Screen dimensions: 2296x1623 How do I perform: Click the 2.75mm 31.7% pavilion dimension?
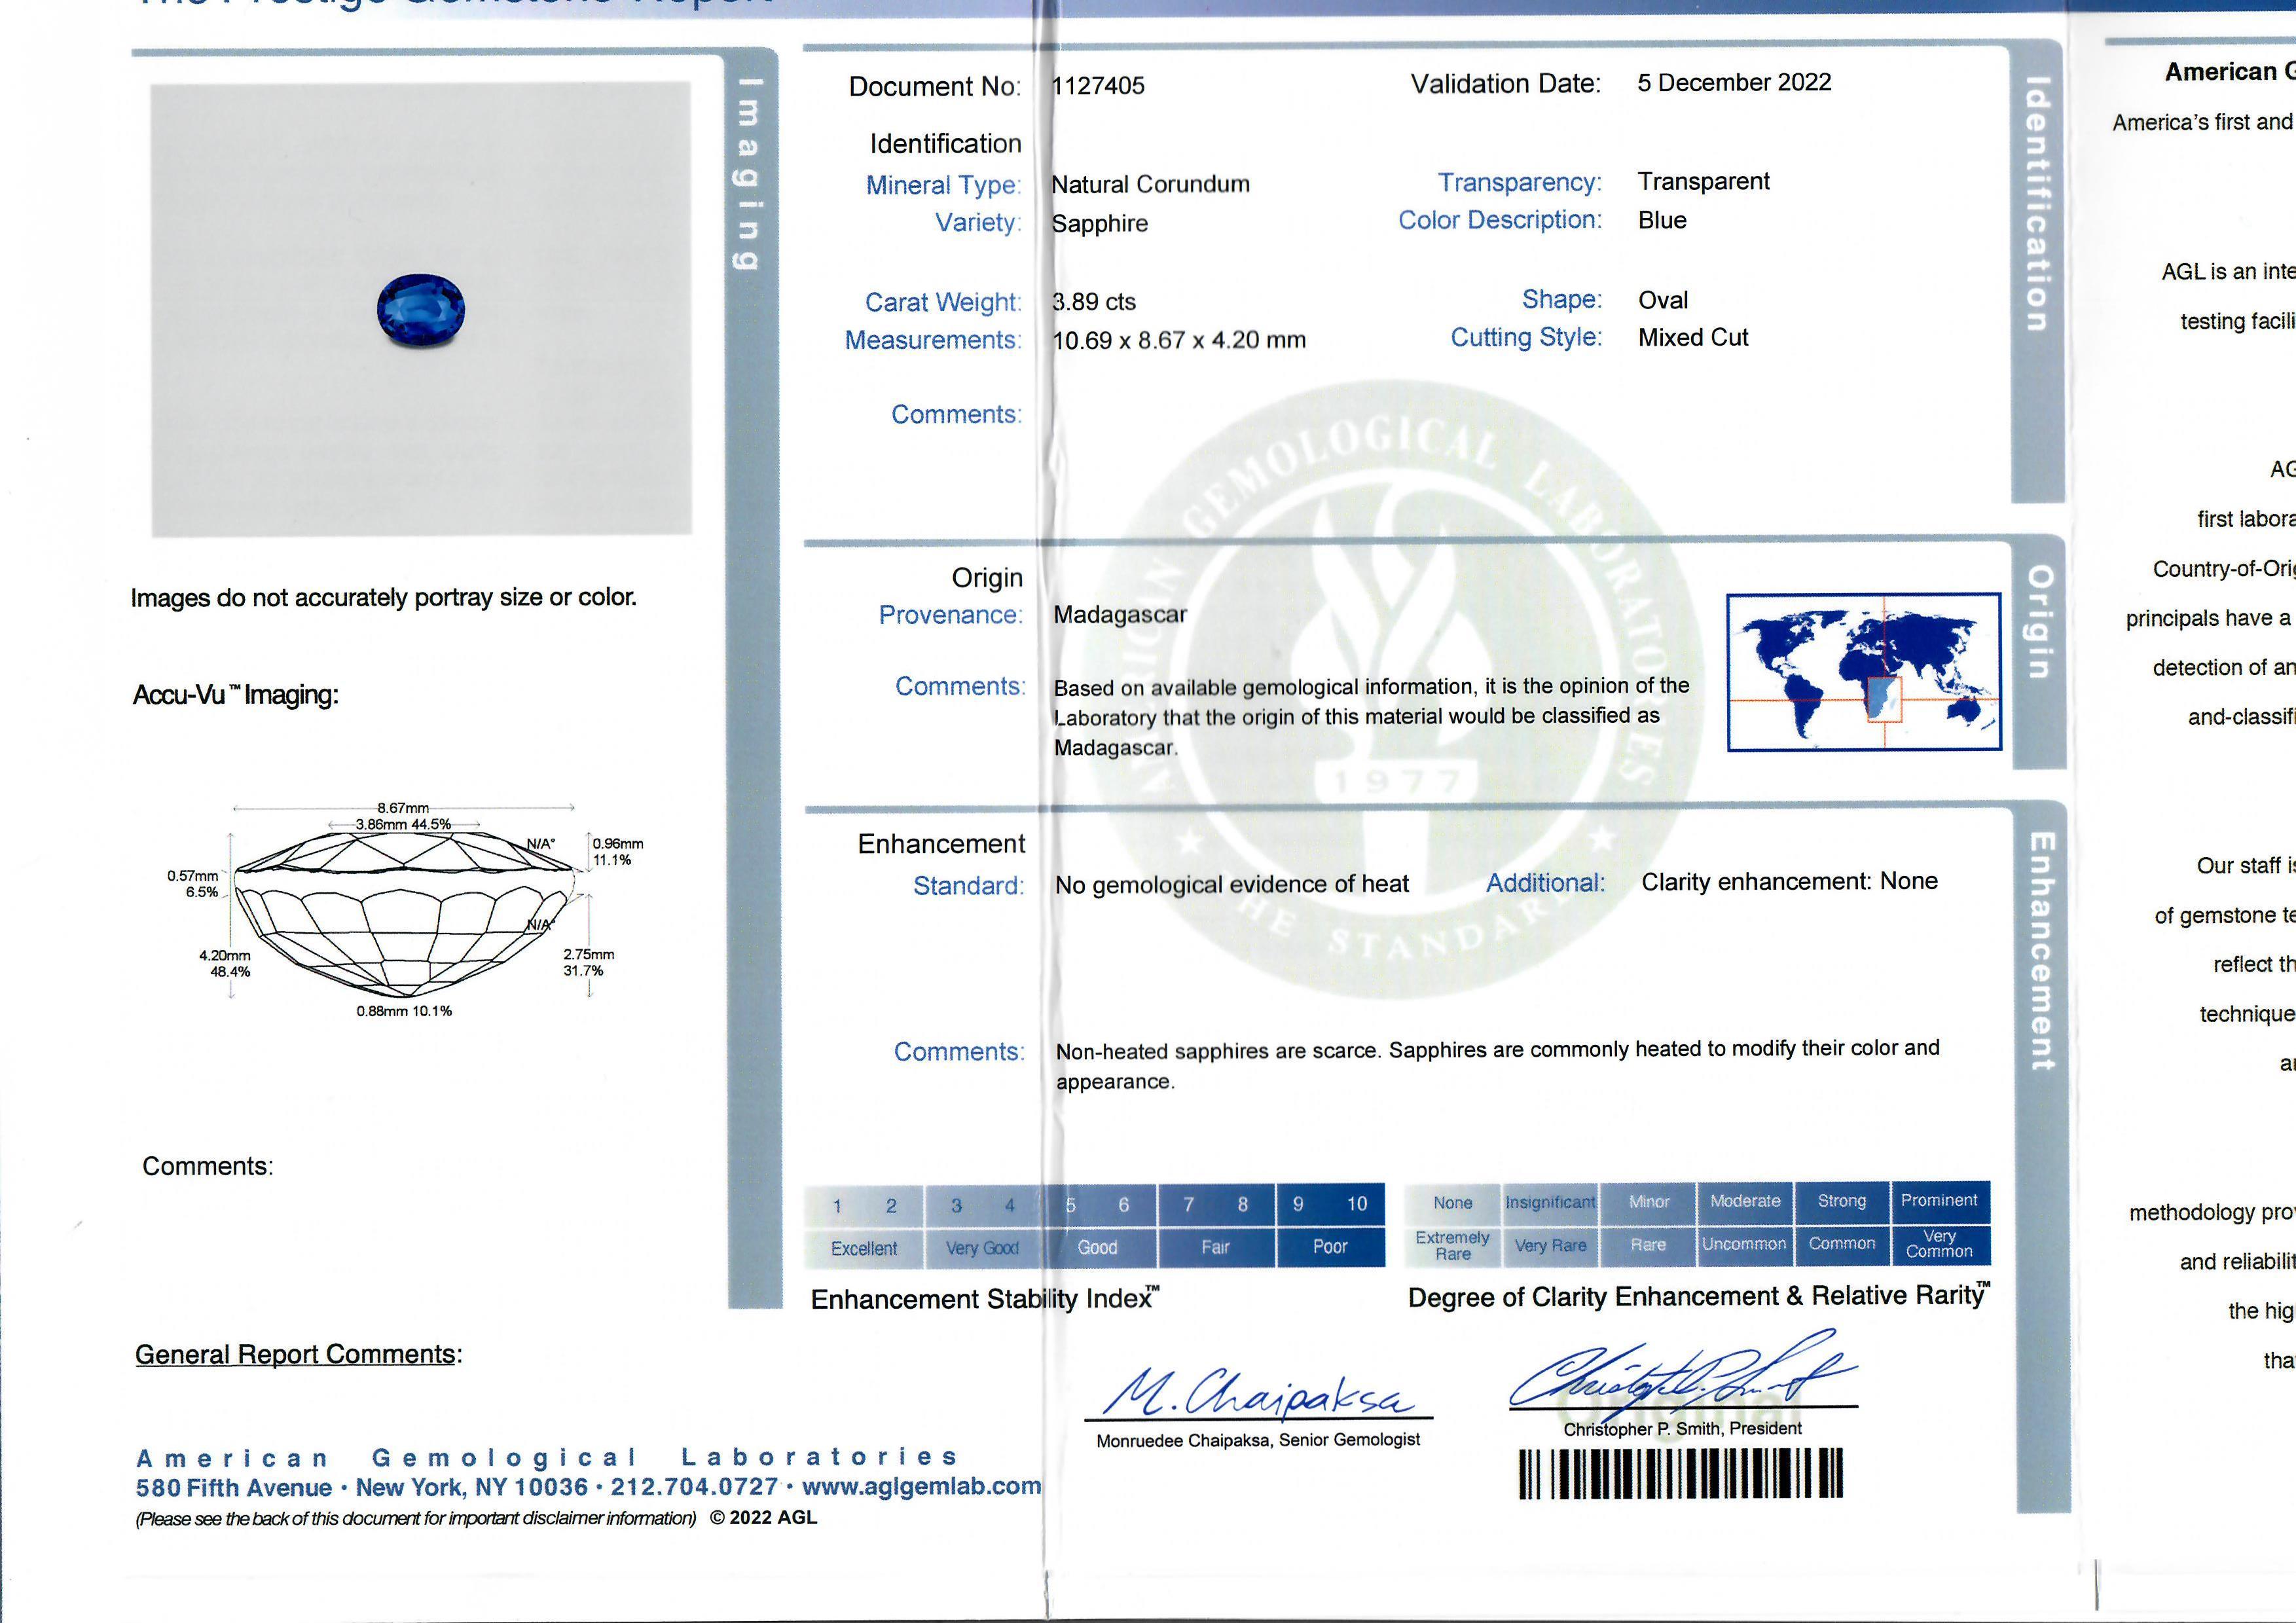[x=589, y=963]
